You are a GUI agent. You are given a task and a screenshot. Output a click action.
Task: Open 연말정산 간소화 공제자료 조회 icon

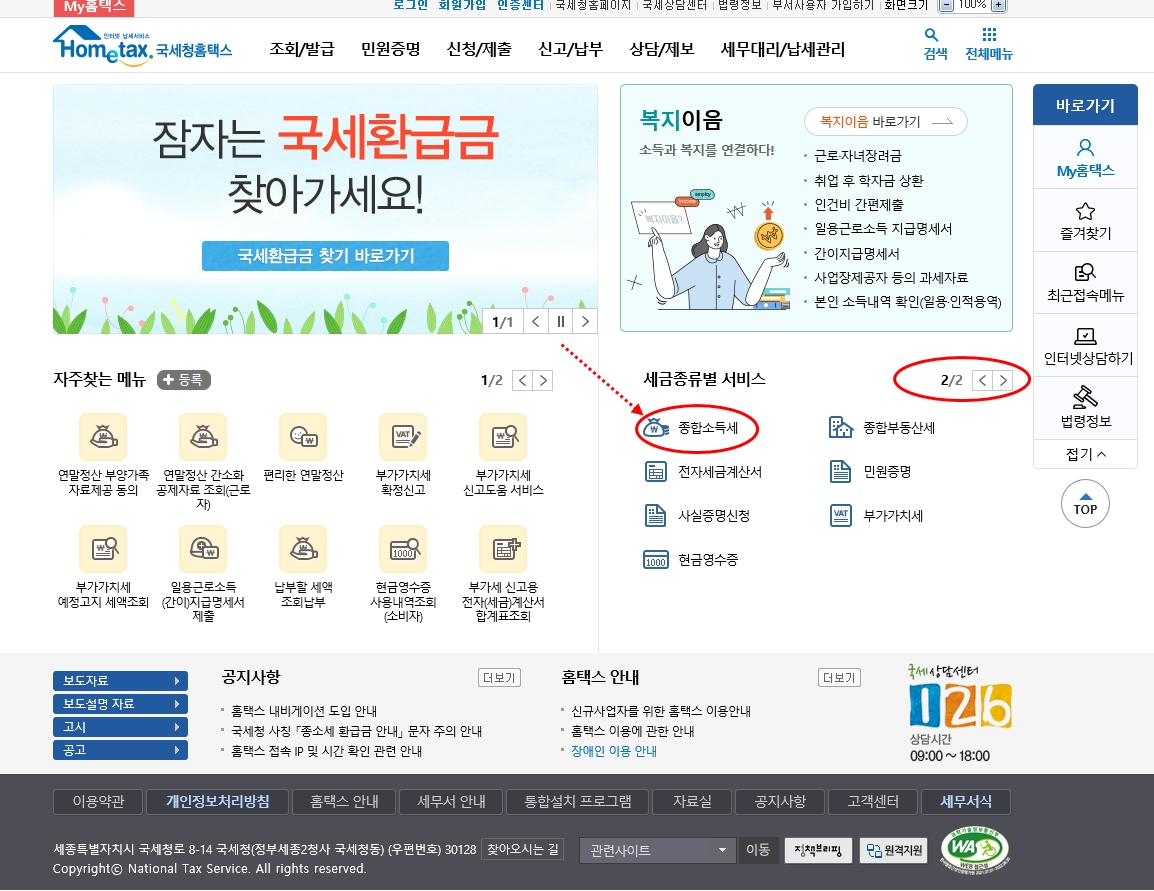point(203,437)
